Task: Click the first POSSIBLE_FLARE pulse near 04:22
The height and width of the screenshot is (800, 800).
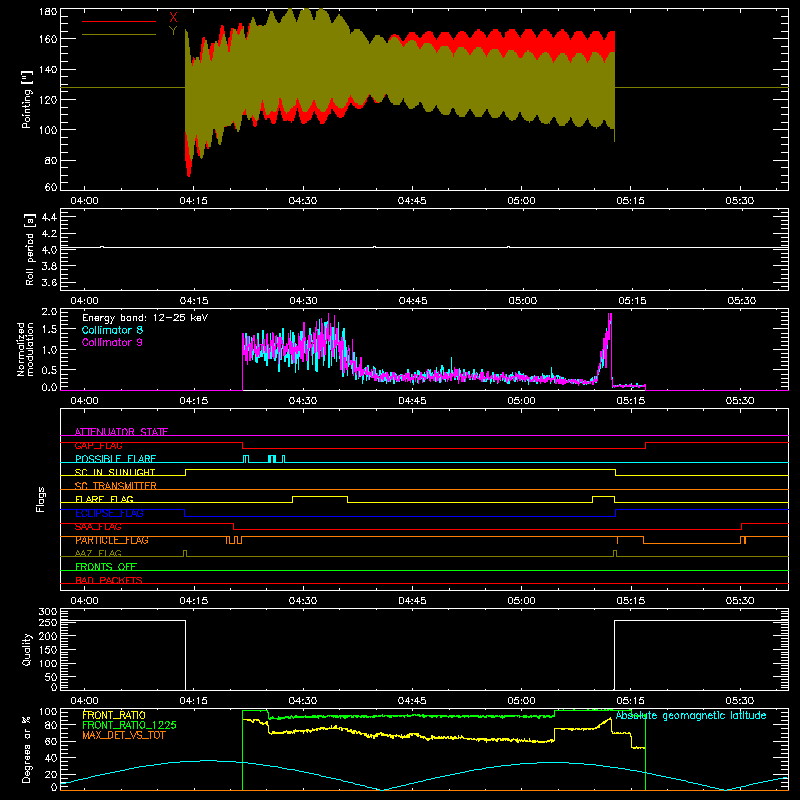Action: pyautogui.click(x=246, y=458)
